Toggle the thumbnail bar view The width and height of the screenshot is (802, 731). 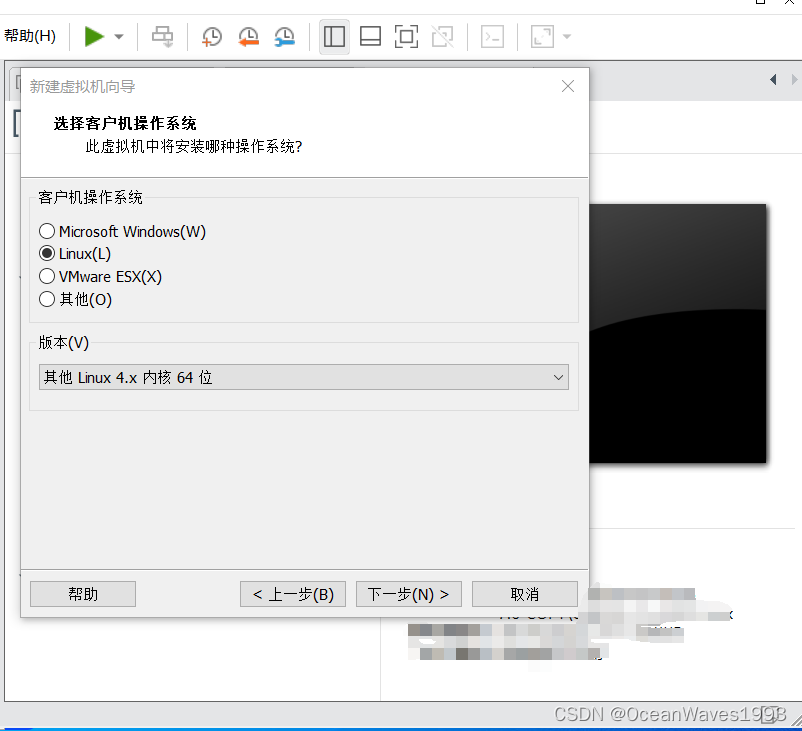tap(370, 37)
